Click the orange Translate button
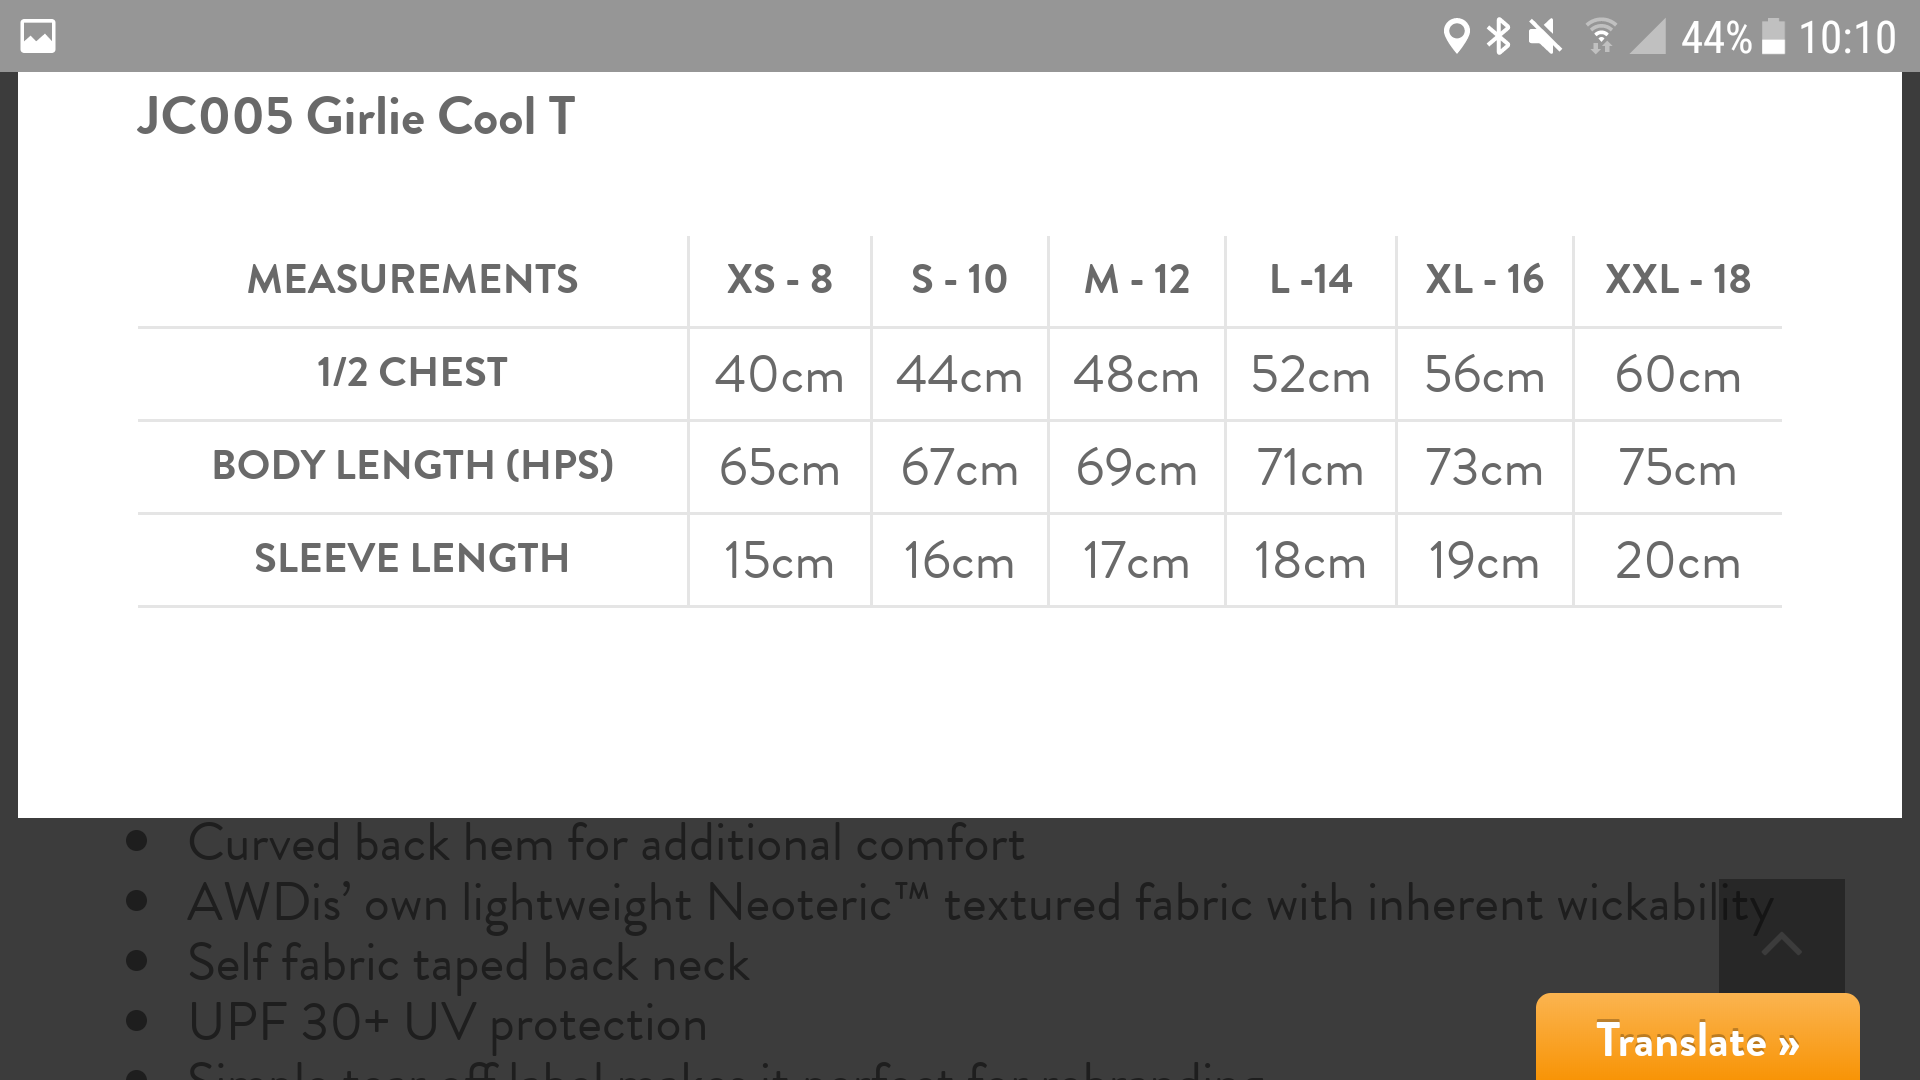The width and height of the screenshot is (1920, 1080). click(1697, 1040)
